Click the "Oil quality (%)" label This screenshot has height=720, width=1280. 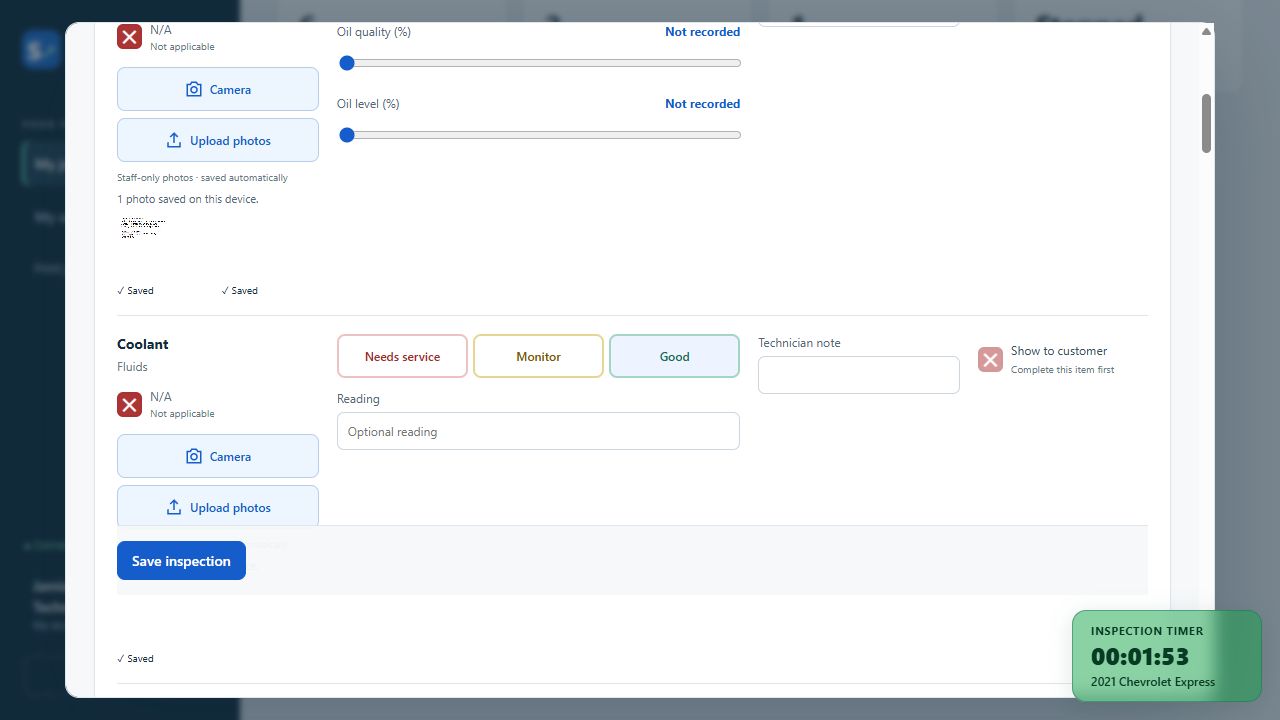click(x=374, y=32)
